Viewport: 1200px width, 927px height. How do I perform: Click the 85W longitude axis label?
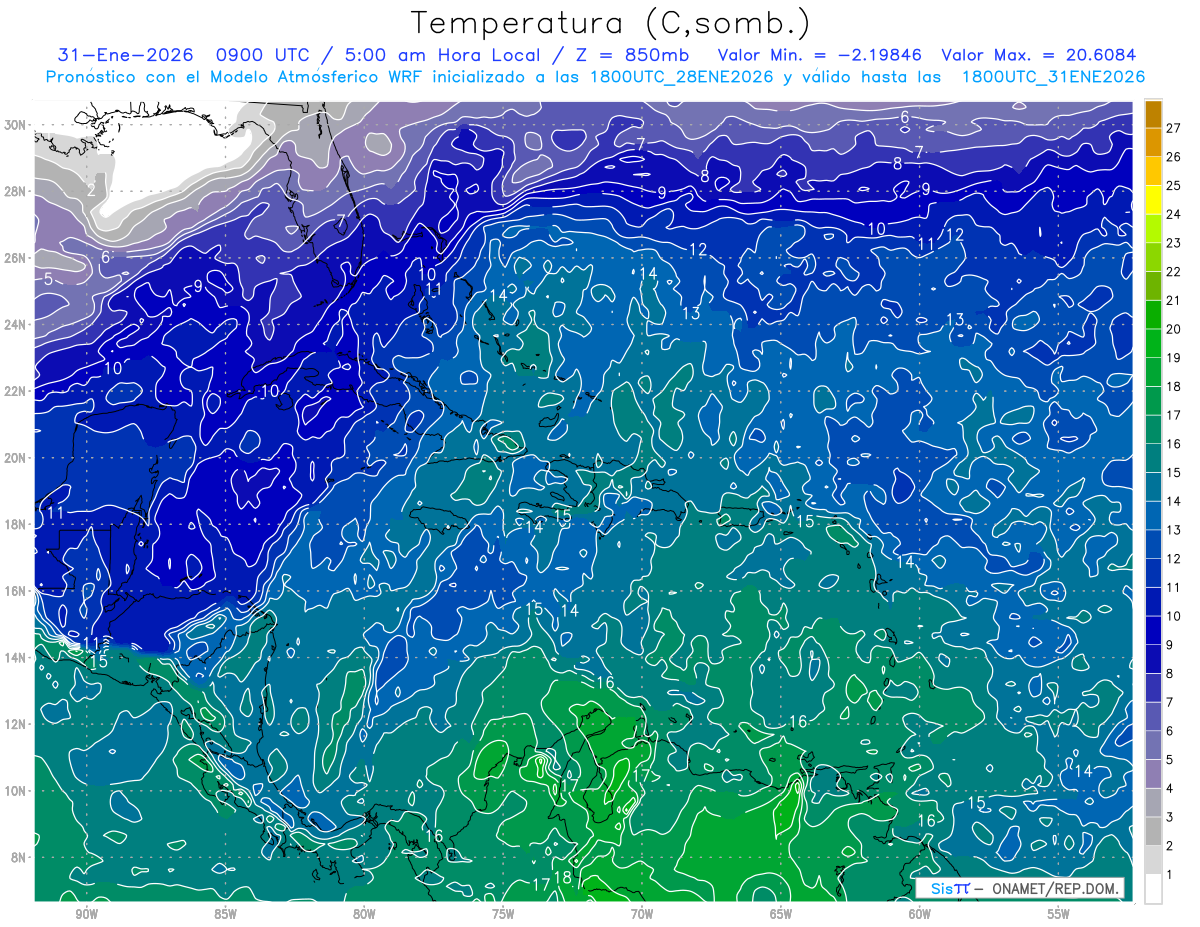225,915
